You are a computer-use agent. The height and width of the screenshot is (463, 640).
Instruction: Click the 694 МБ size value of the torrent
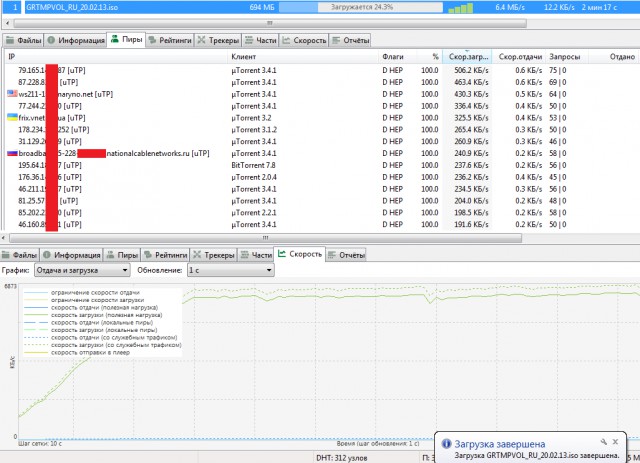pyautogui.click(x=262, y=7)
